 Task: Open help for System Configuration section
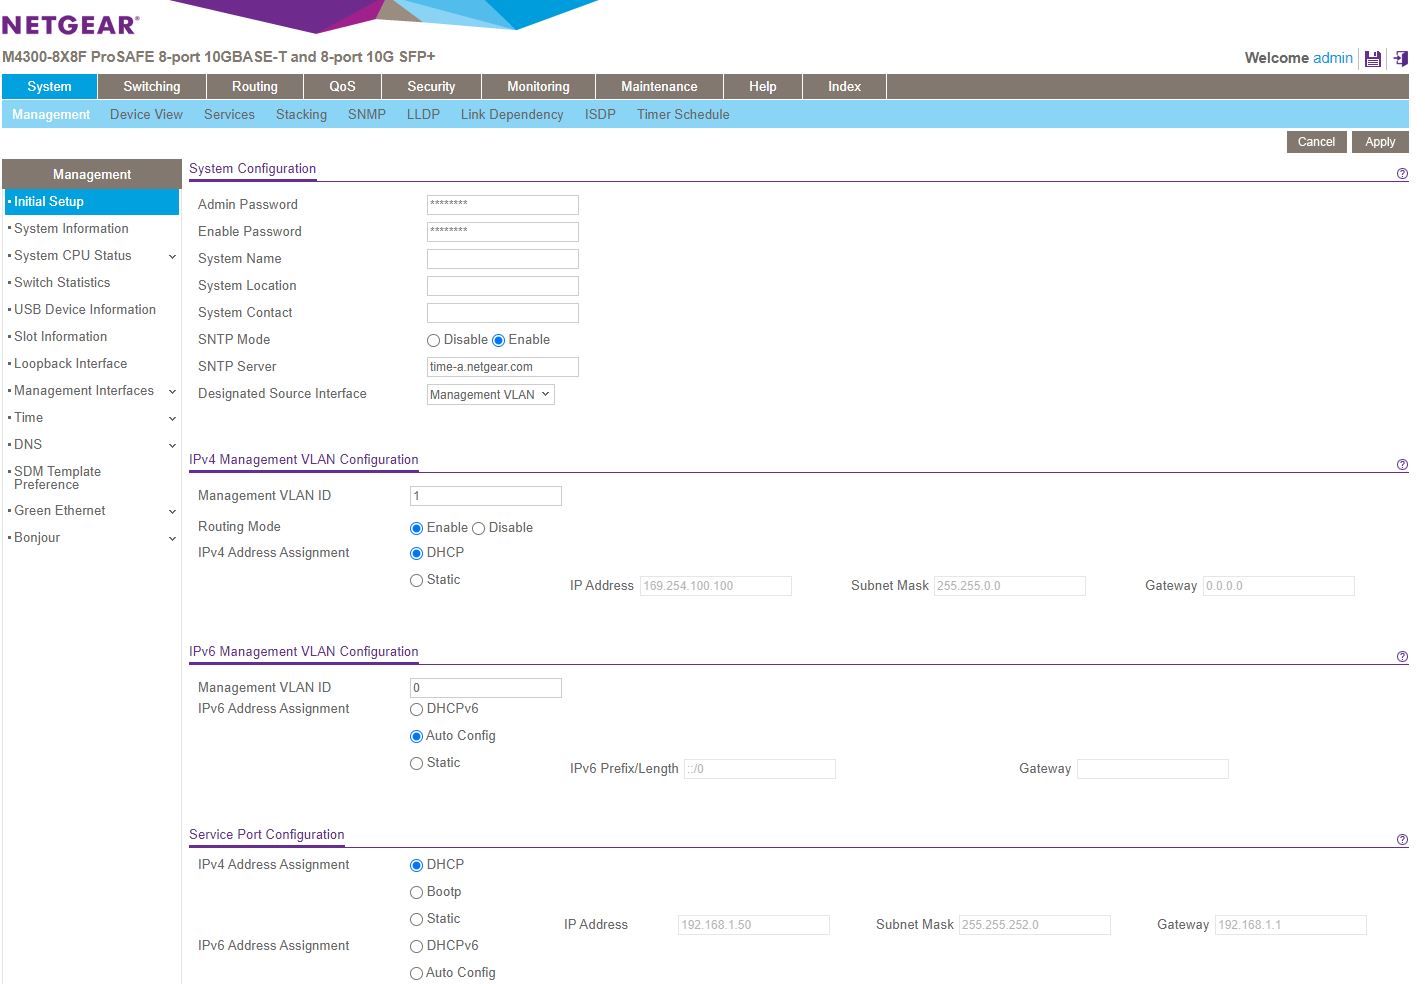coord(1402,174)
